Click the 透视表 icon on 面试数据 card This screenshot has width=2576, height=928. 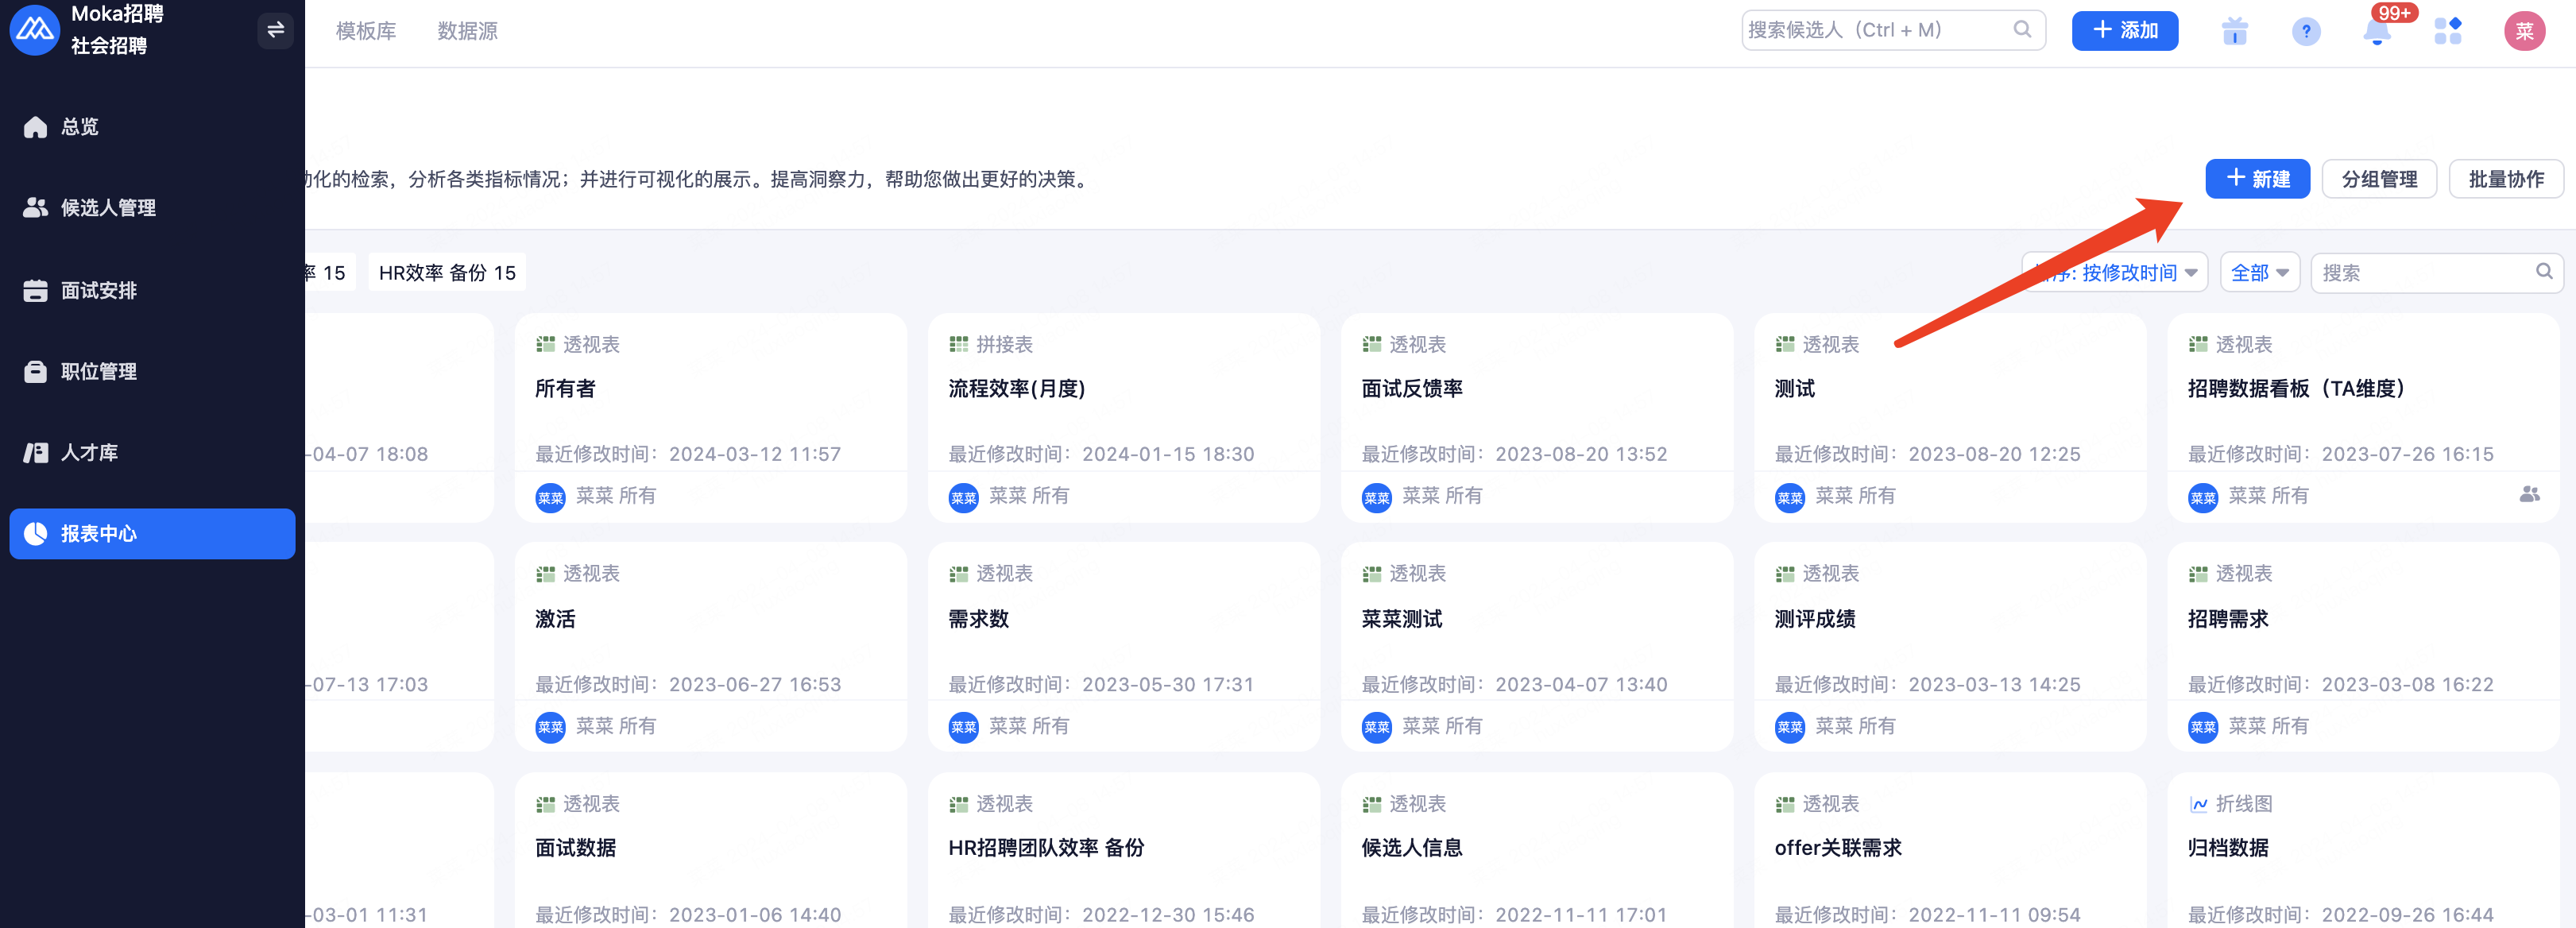(x=545, y=804)
